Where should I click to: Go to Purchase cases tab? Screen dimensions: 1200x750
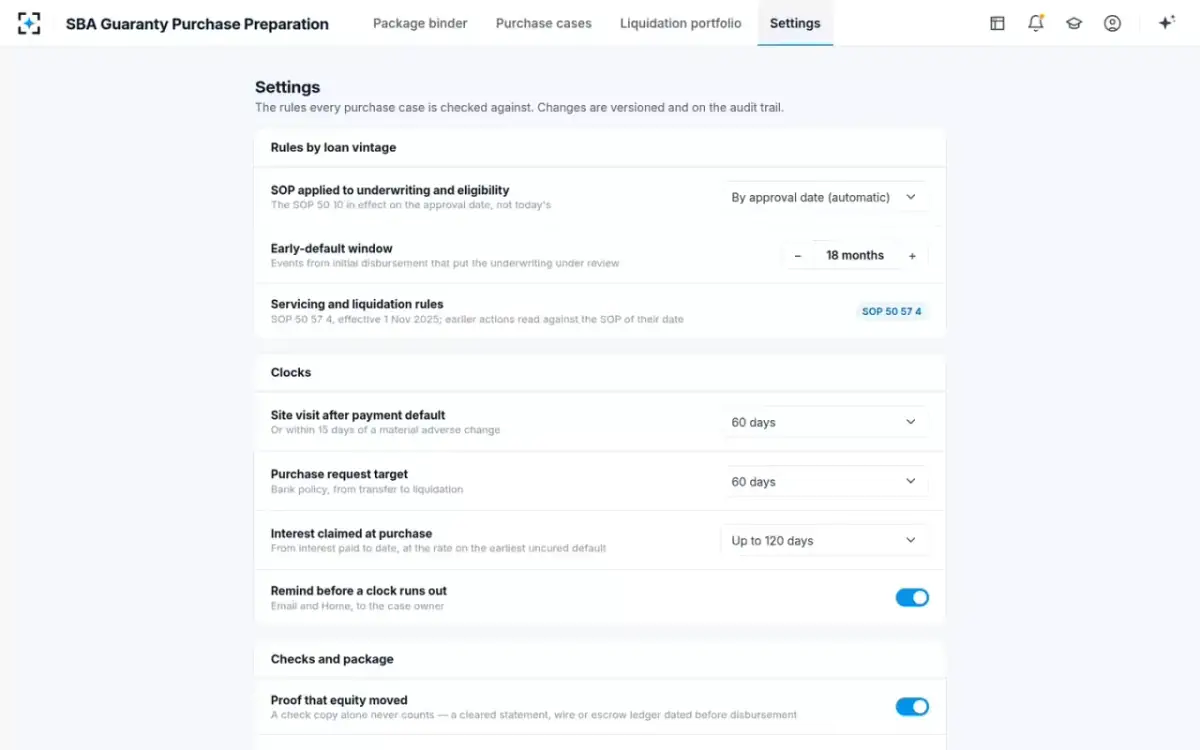[544, 23]
